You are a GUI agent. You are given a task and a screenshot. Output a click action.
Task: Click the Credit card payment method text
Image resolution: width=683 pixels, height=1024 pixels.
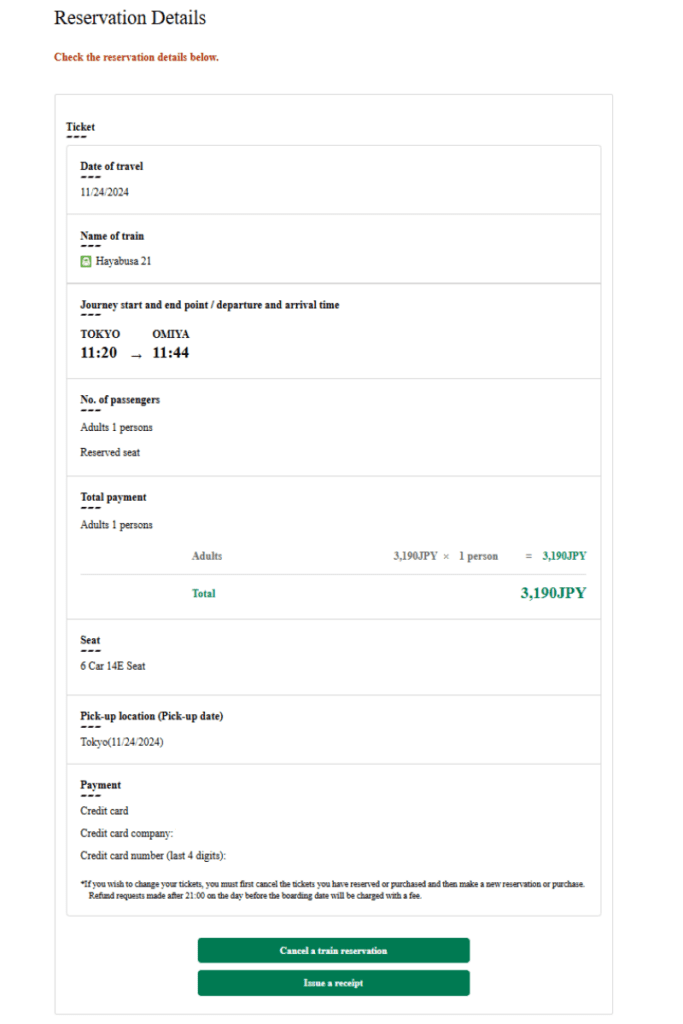click(103, 810)
